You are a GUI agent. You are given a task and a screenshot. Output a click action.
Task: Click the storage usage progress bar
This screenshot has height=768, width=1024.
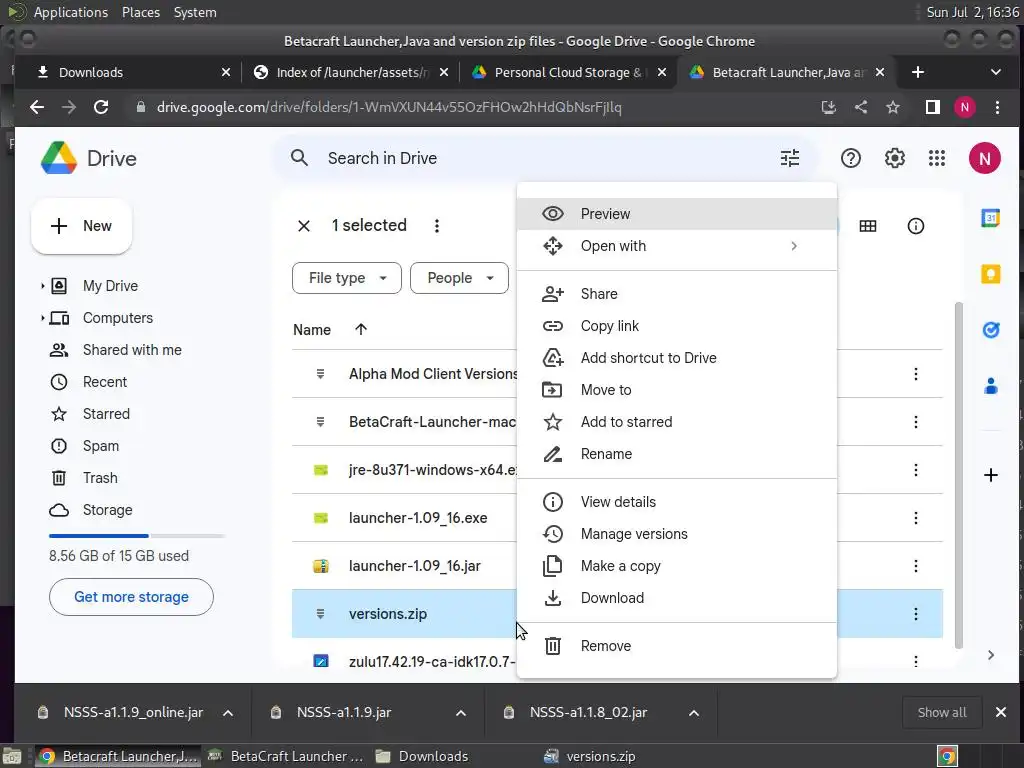pyautogui.click(x=137, y=536)
